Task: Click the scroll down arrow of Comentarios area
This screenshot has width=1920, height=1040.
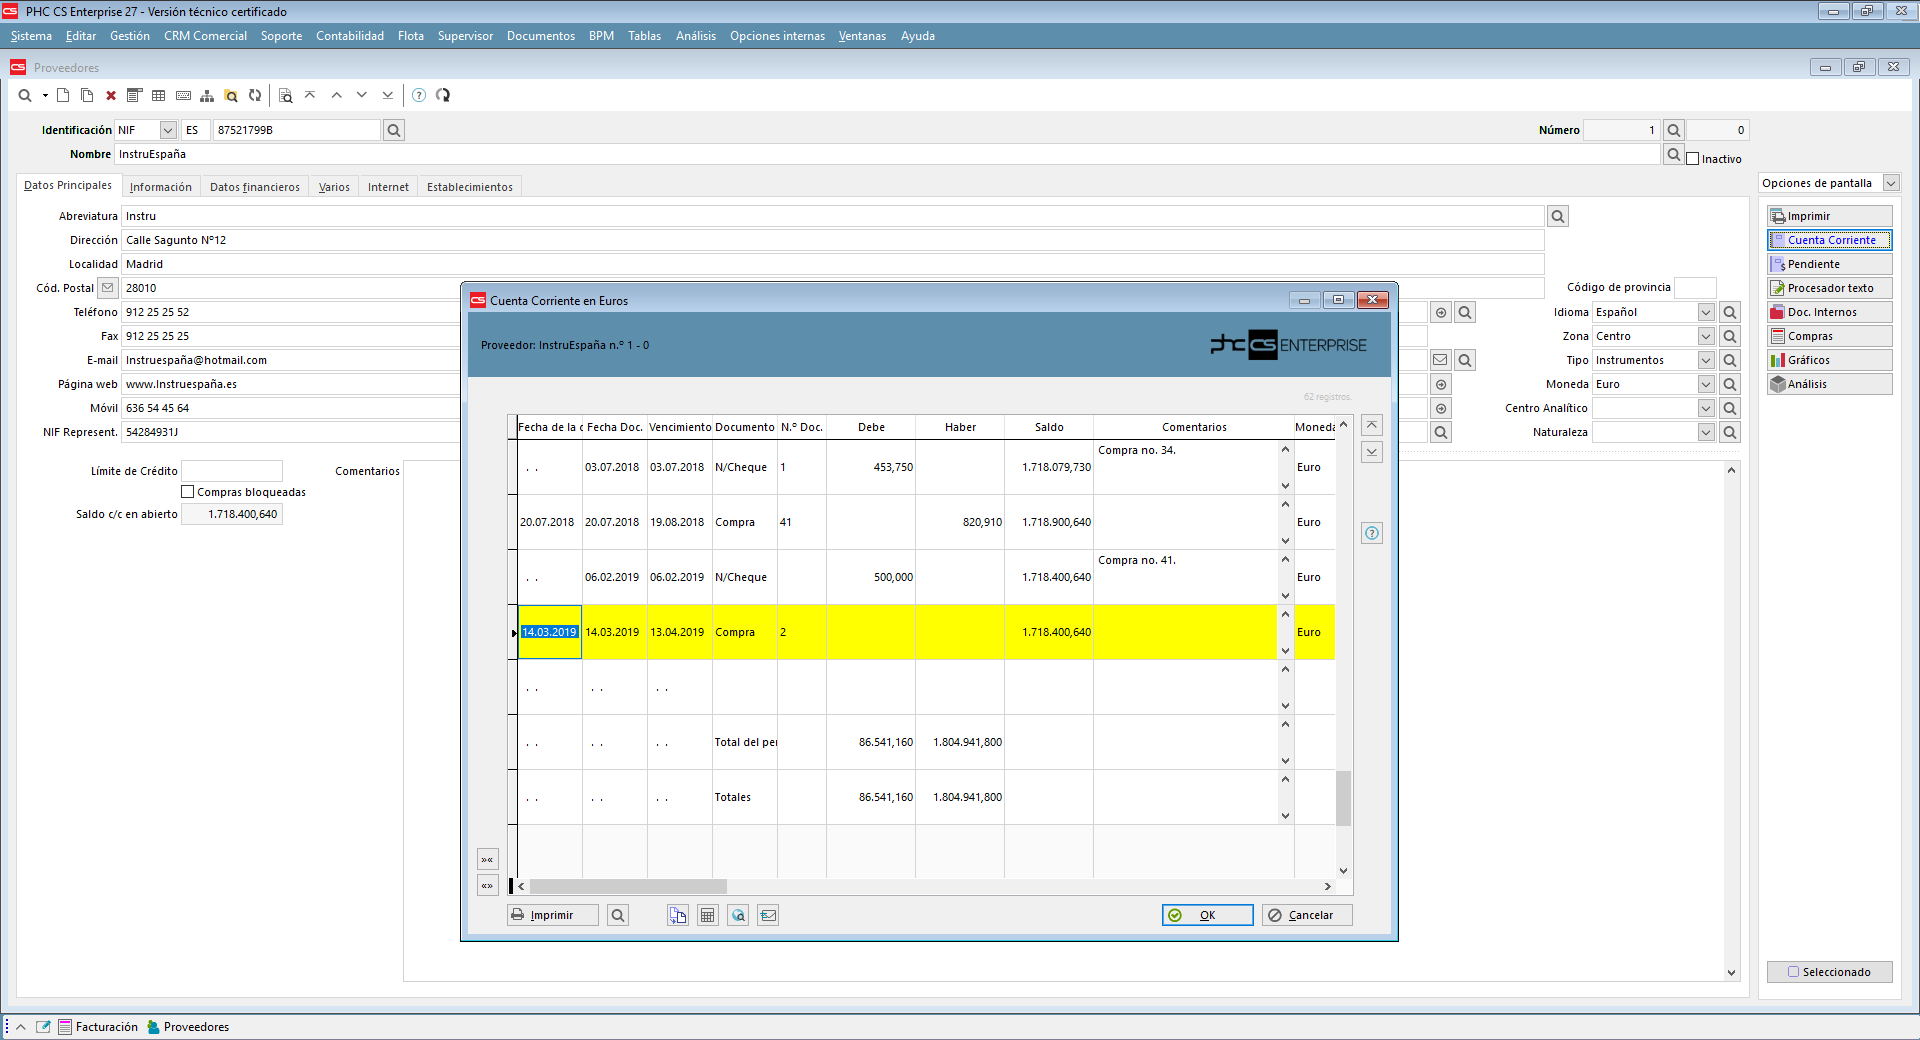Action: [x=1731, y=972]
